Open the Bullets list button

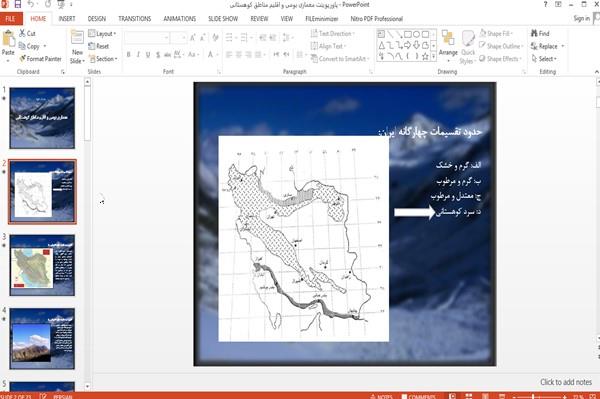(231, 37)
